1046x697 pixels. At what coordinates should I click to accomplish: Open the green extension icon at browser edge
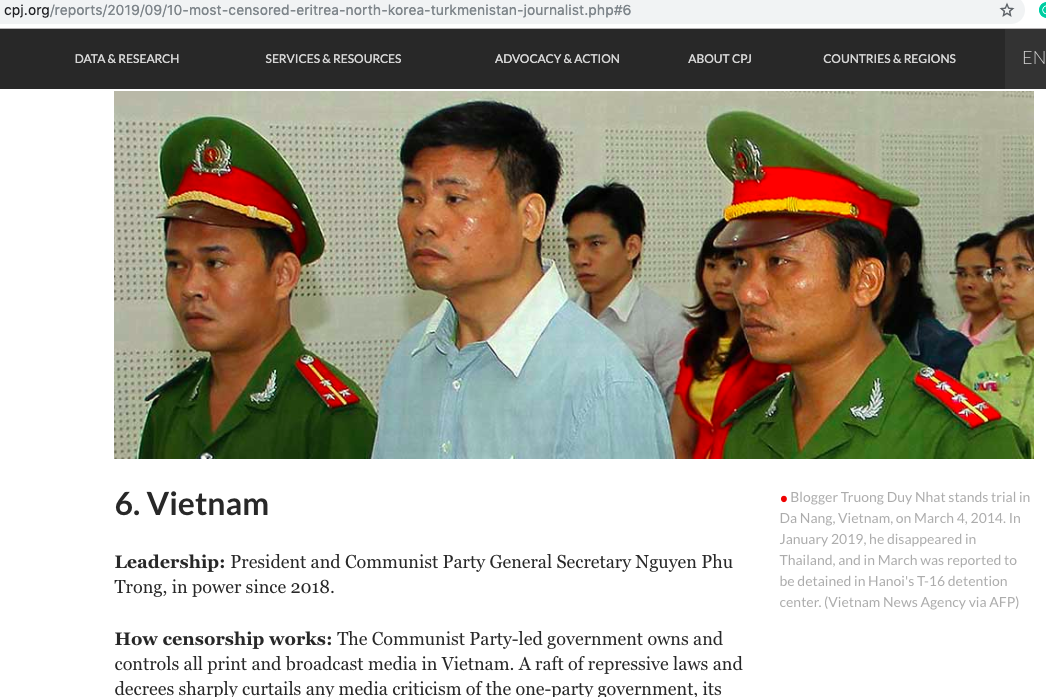coord(1042,10)
